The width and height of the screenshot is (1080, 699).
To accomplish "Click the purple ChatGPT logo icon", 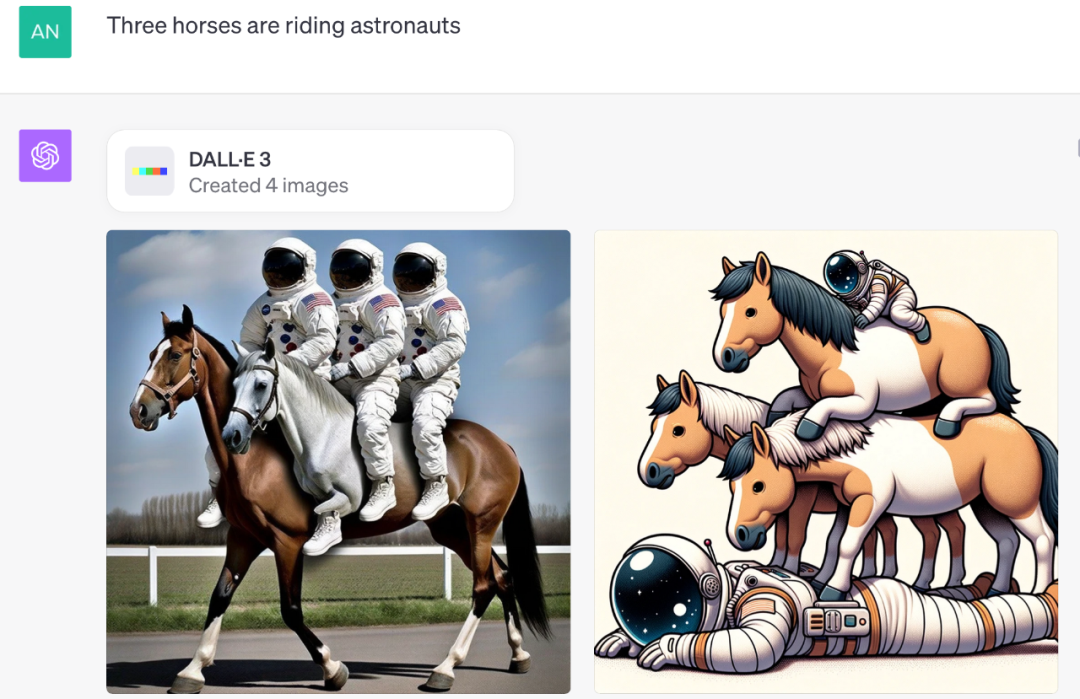I will tap(45, 156).
